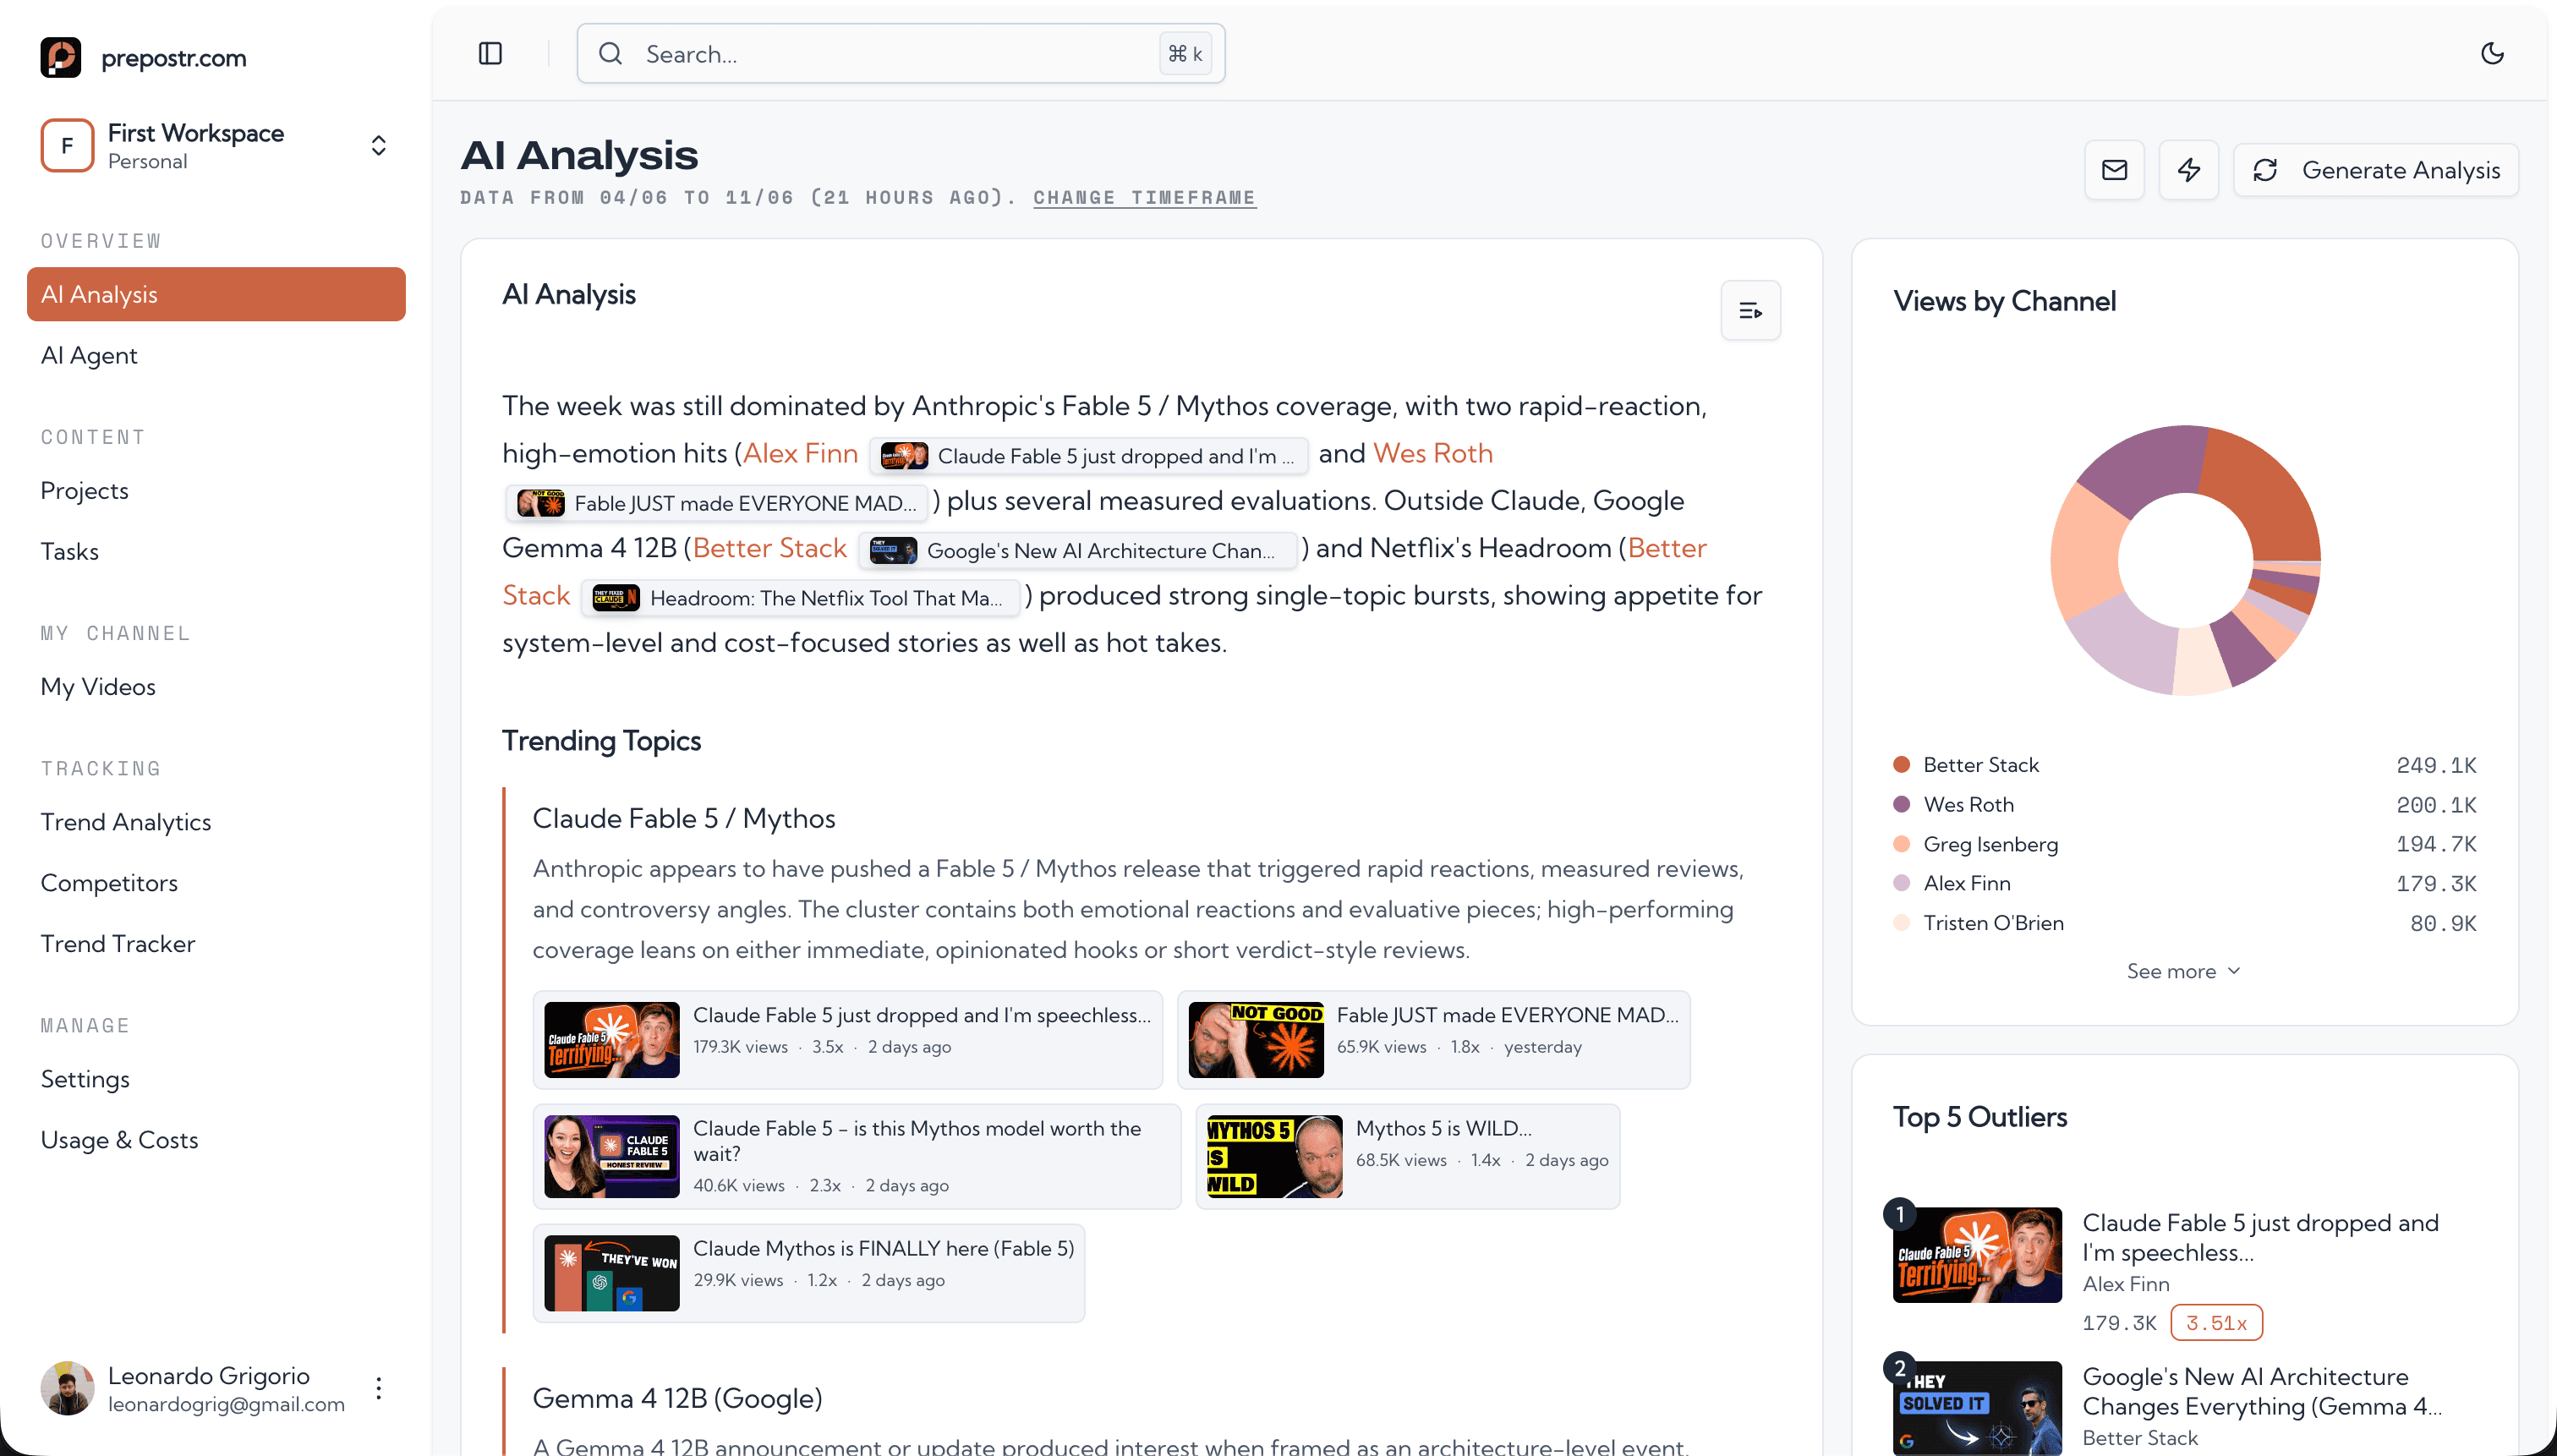The height and width of the screenshot is (1456, 2557).
Task: Open Trend Analytics in sidebar
Action: click(x=126, y=822)
